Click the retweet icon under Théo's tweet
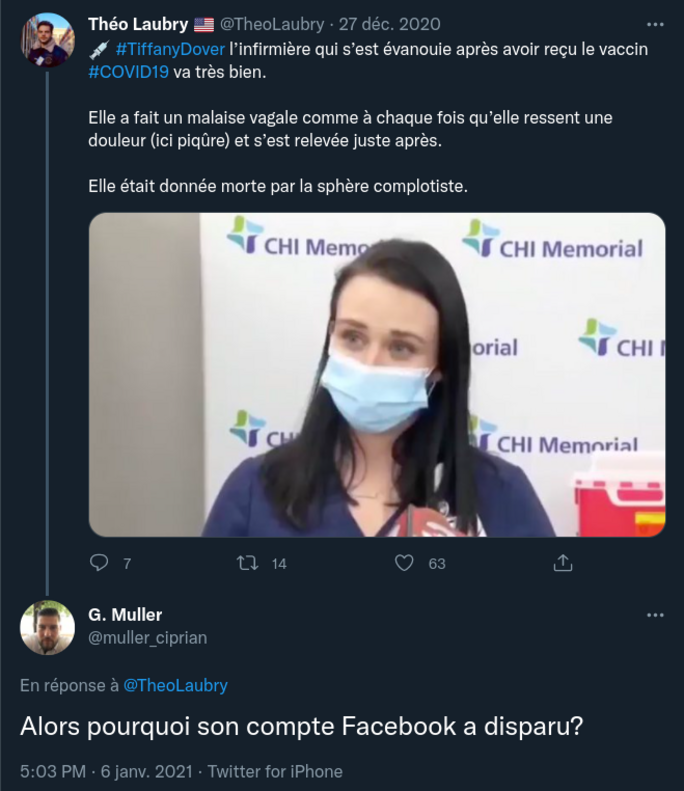Screen dimensions: 684x791 (x=246, y=563)
